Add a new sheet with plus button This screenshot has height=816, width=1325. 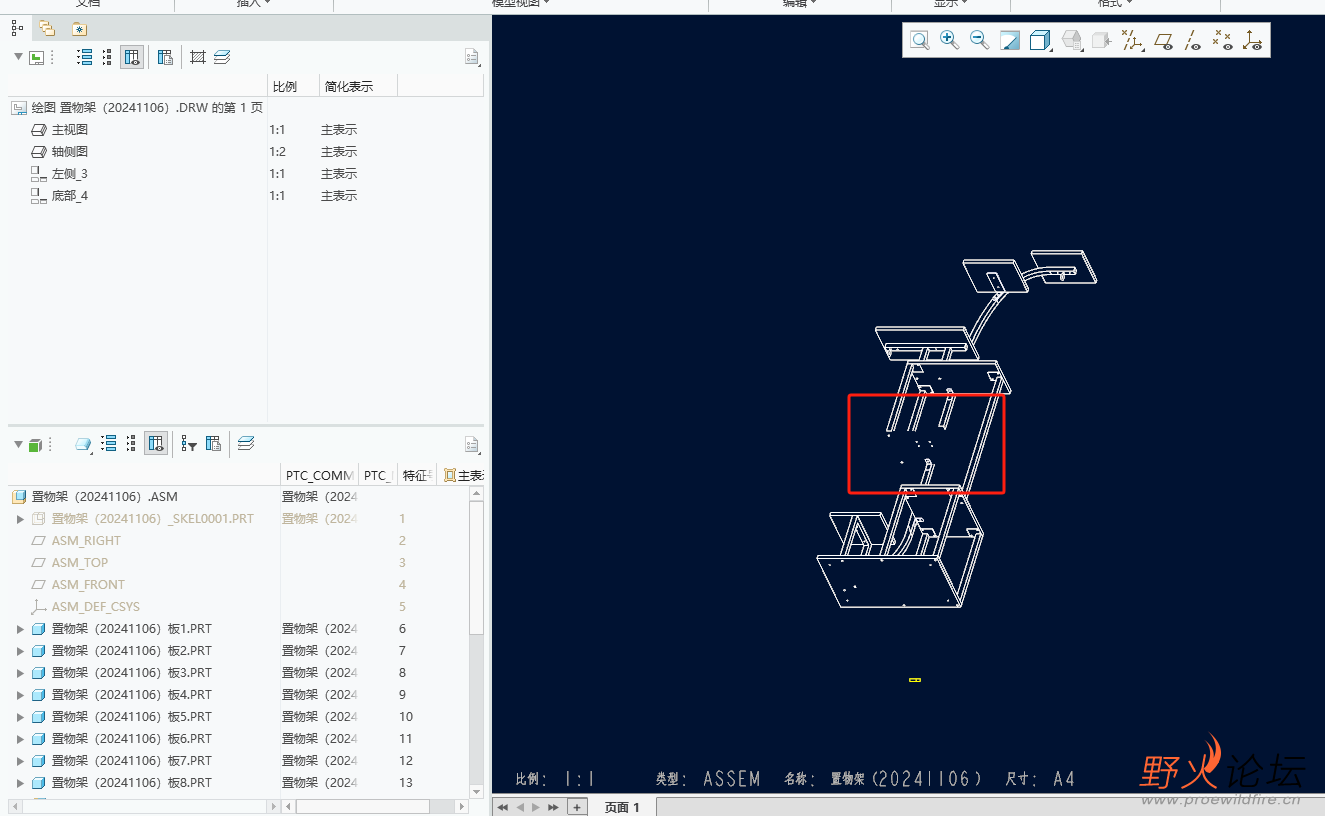coord(577,807)
